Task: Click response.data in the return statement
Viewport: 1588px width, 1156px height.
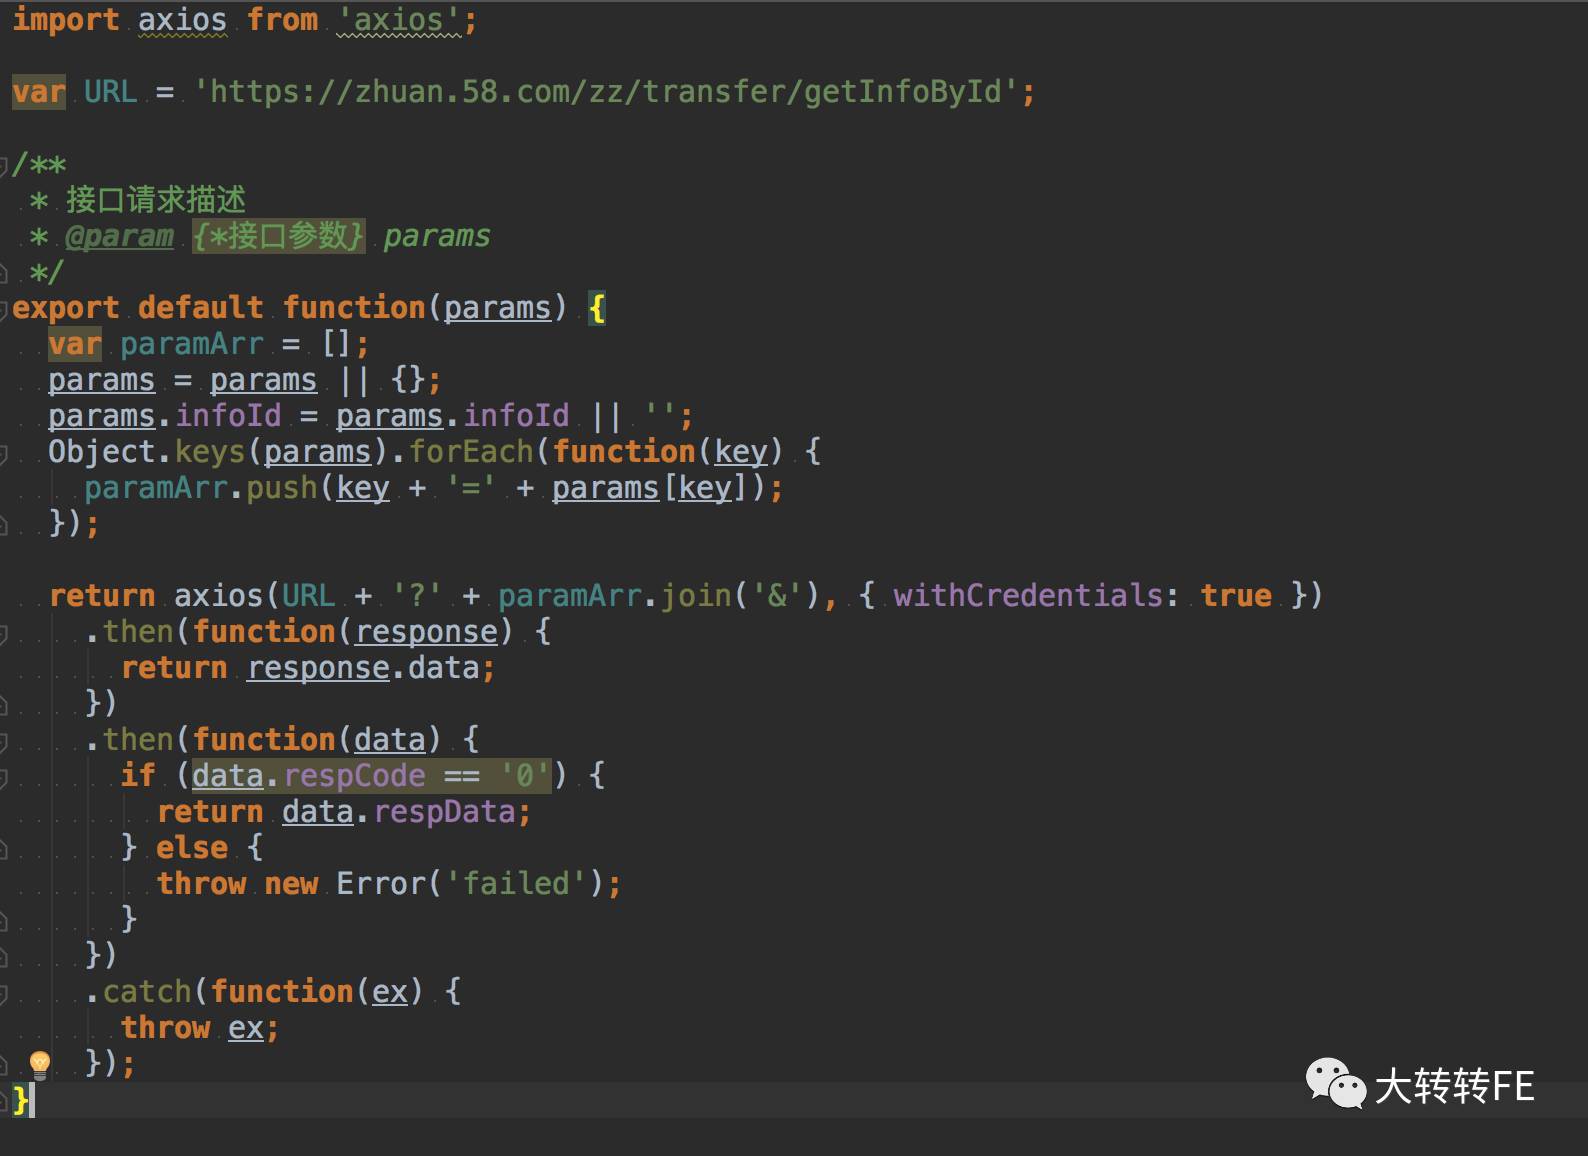Action: [363, 668]
